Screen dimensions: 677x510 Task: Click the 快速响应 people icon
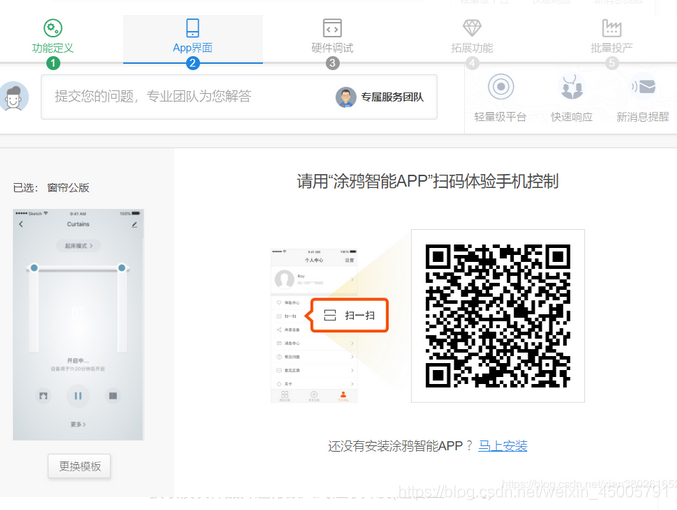click(x=571, y=86)
